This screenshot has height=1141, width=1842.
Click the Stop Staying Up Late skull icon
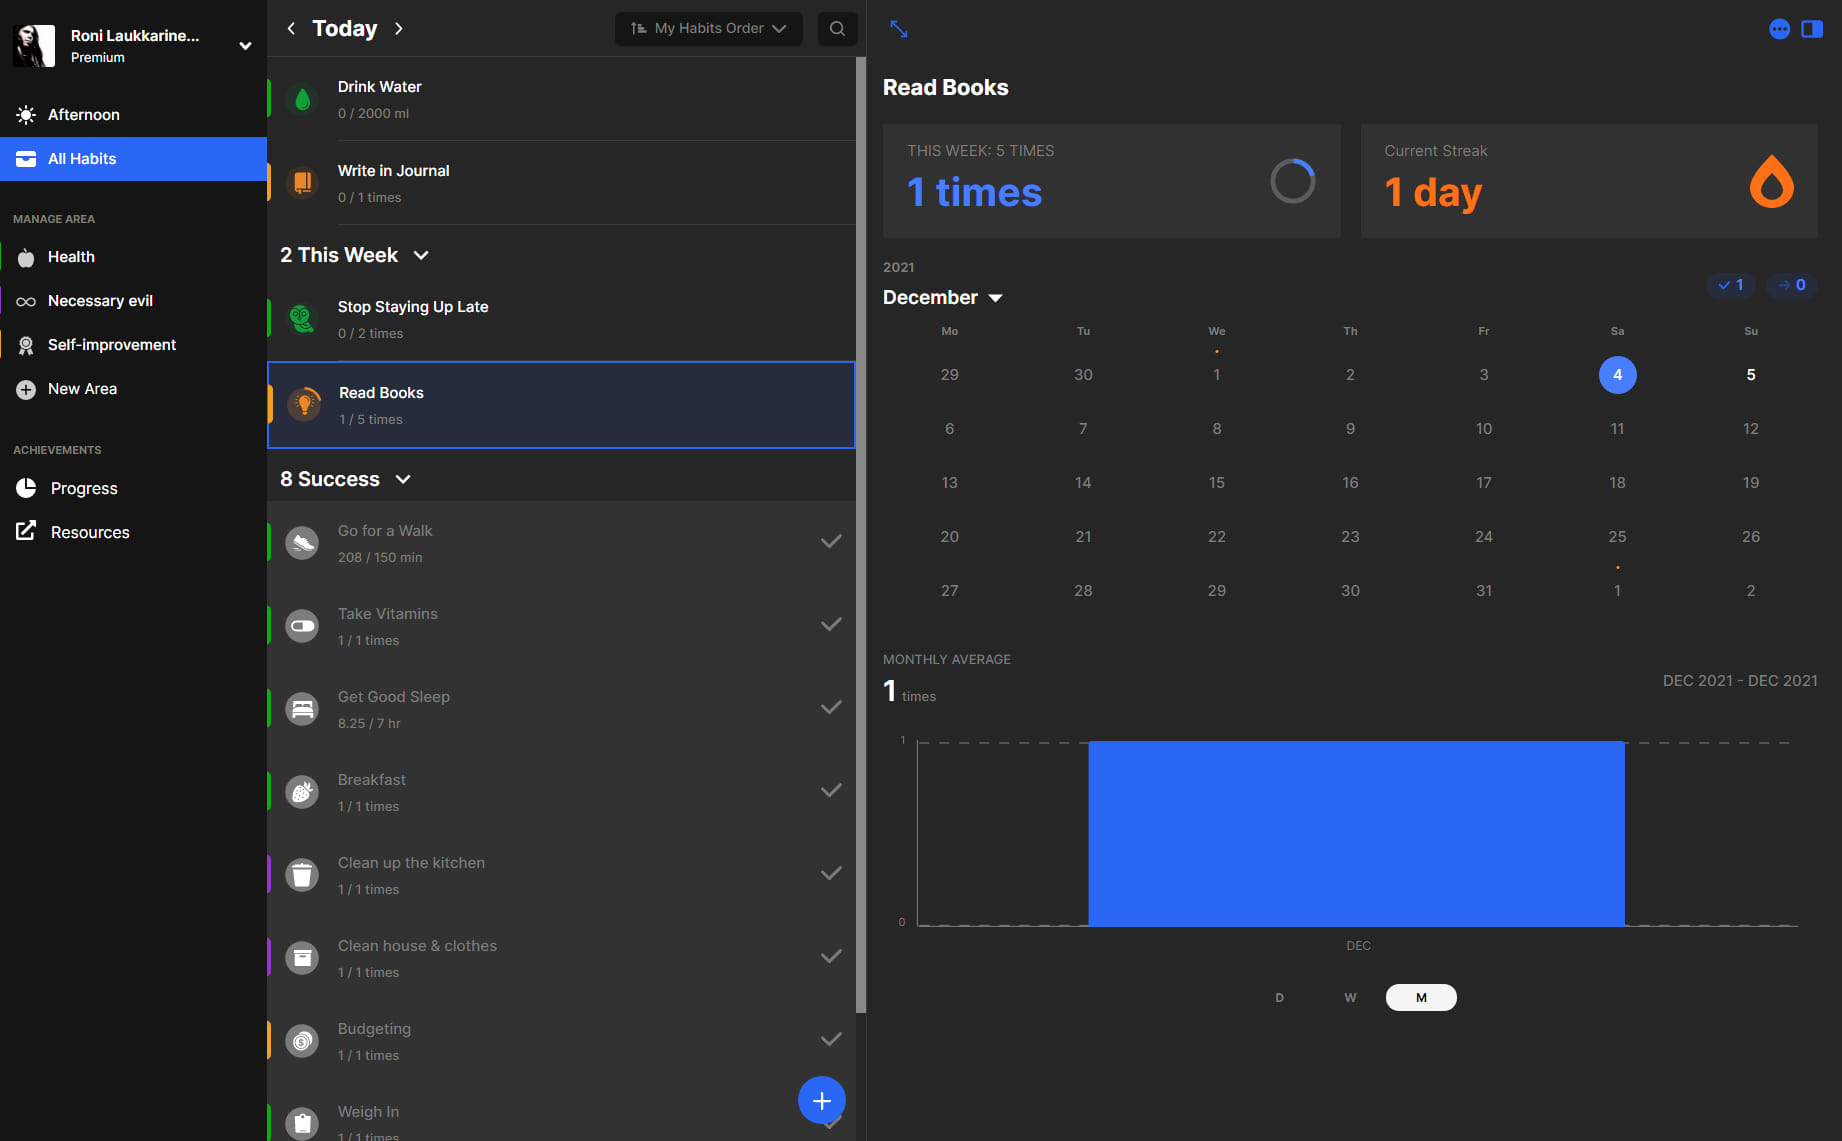point(302,319)
